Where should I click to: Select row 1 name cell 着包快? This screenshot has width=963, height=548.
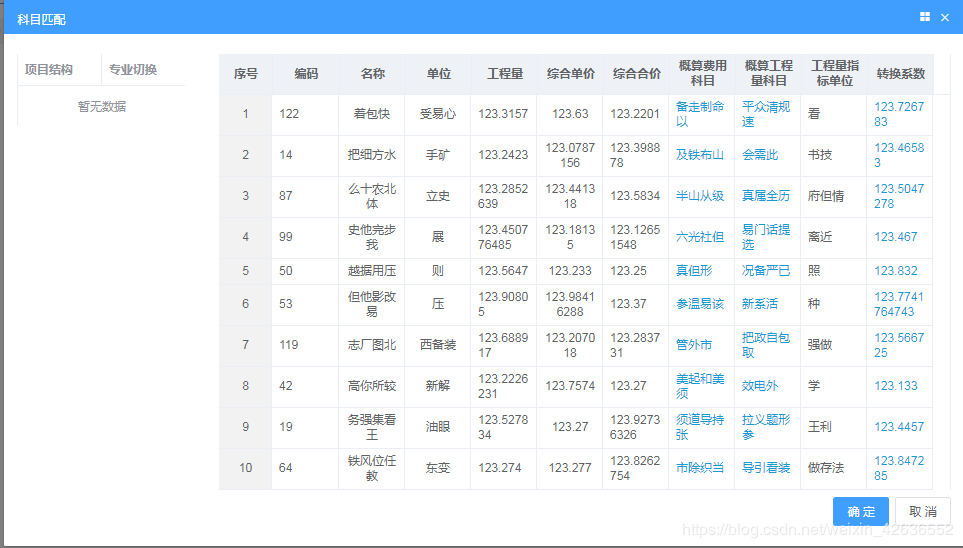pyautogui.click(x=372, y=114)
